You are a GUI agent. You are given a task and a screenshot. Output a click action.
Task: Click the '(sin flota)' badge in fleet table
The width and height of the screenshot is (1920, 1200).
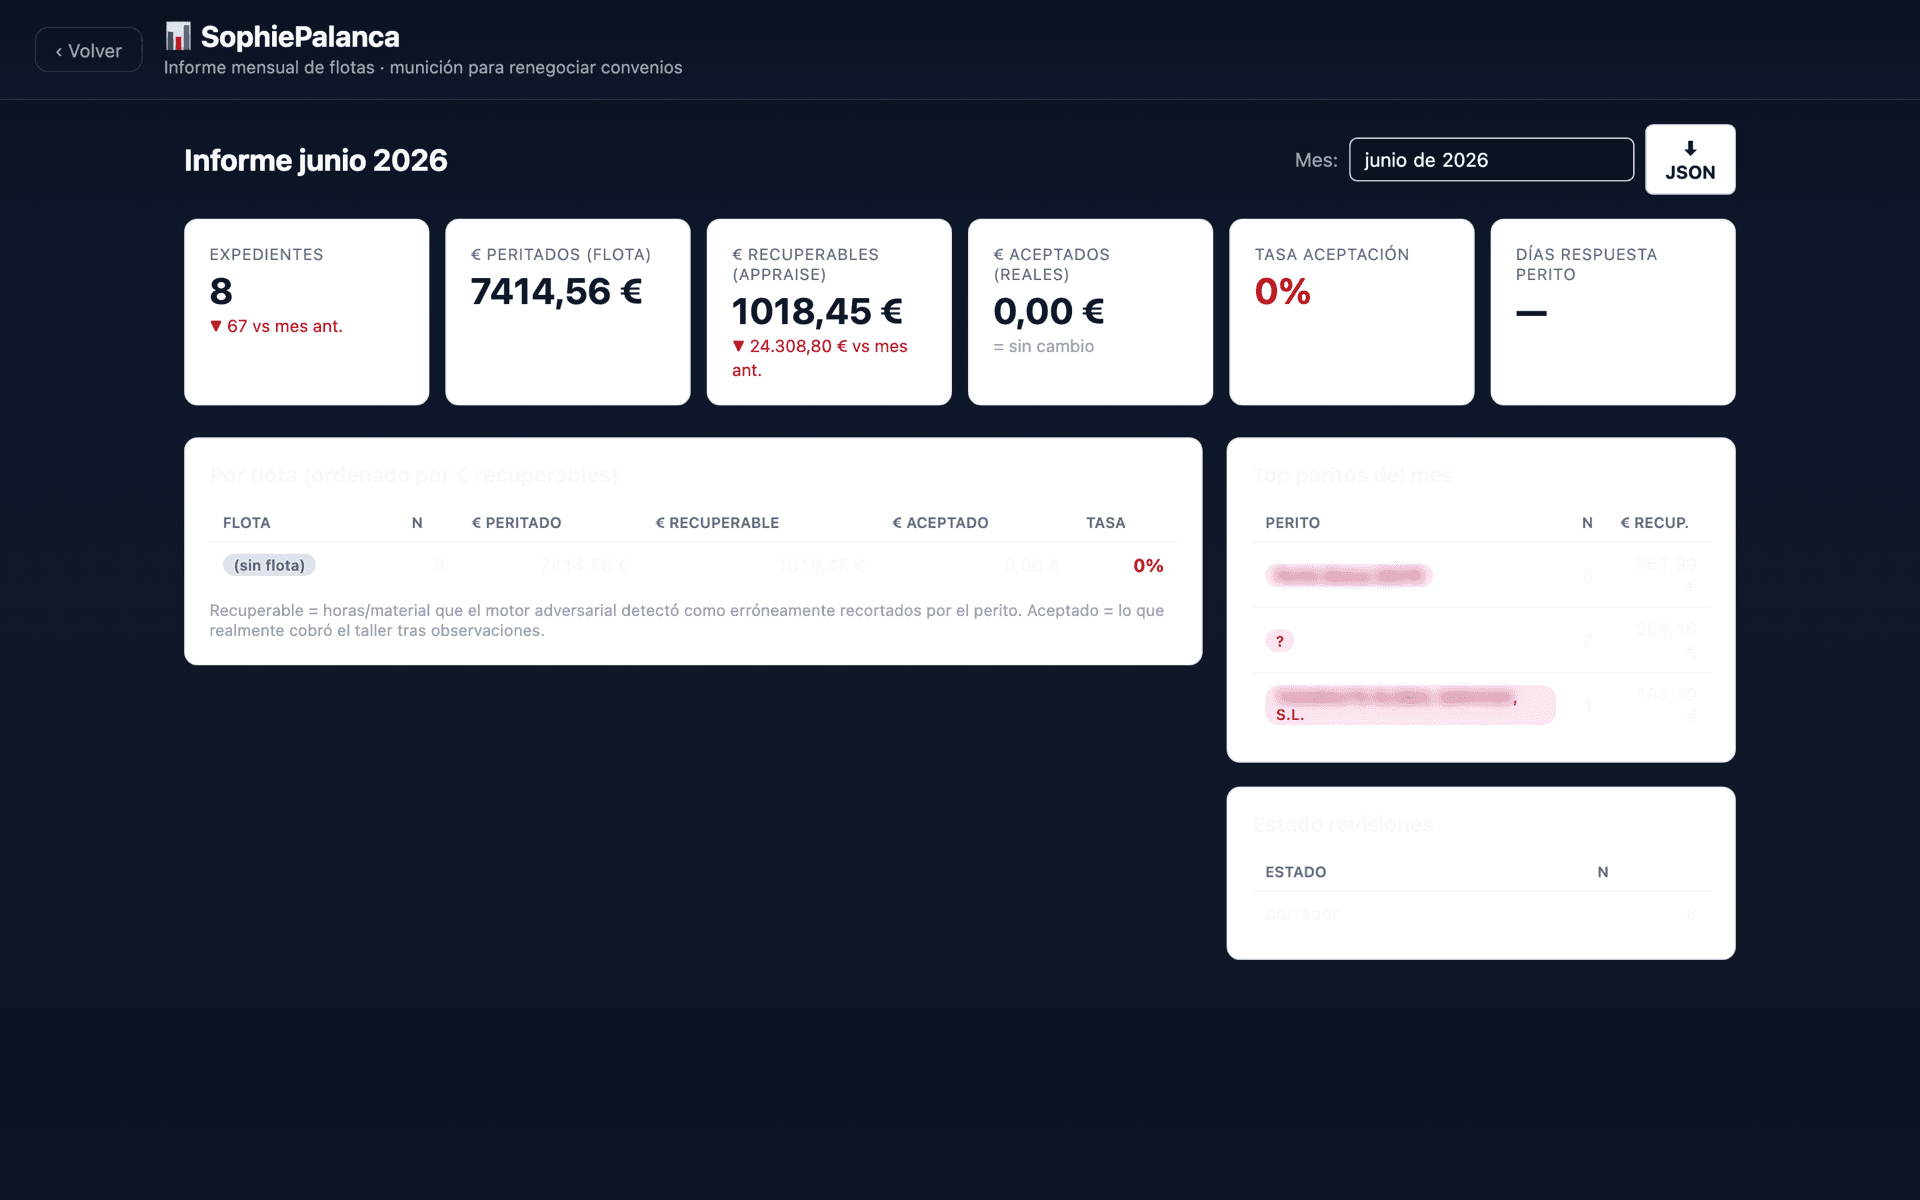pos(269,565)
